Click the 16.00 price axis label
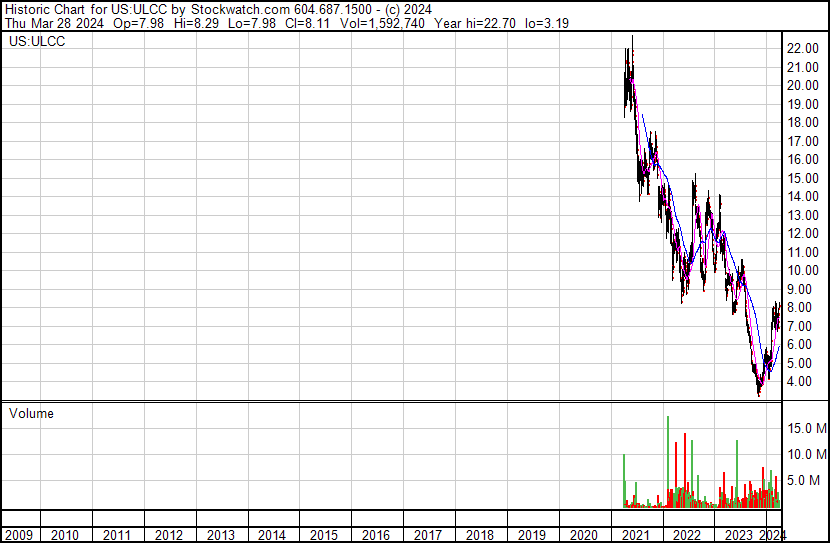The height and width of the screenshot is (543, 830). click(803, 159)
